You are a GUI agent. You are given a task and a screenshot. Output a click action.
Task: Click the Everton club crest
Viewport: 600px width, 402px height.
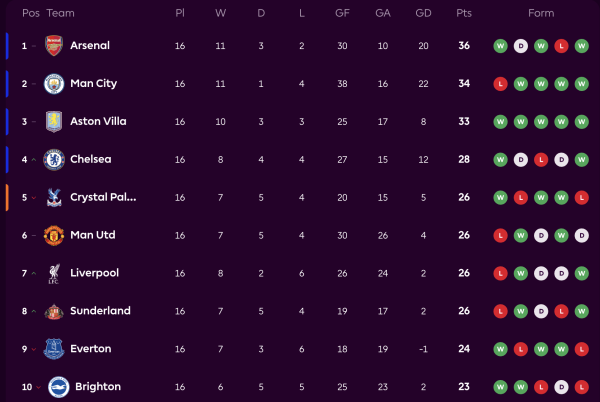(x=54, y=349)
